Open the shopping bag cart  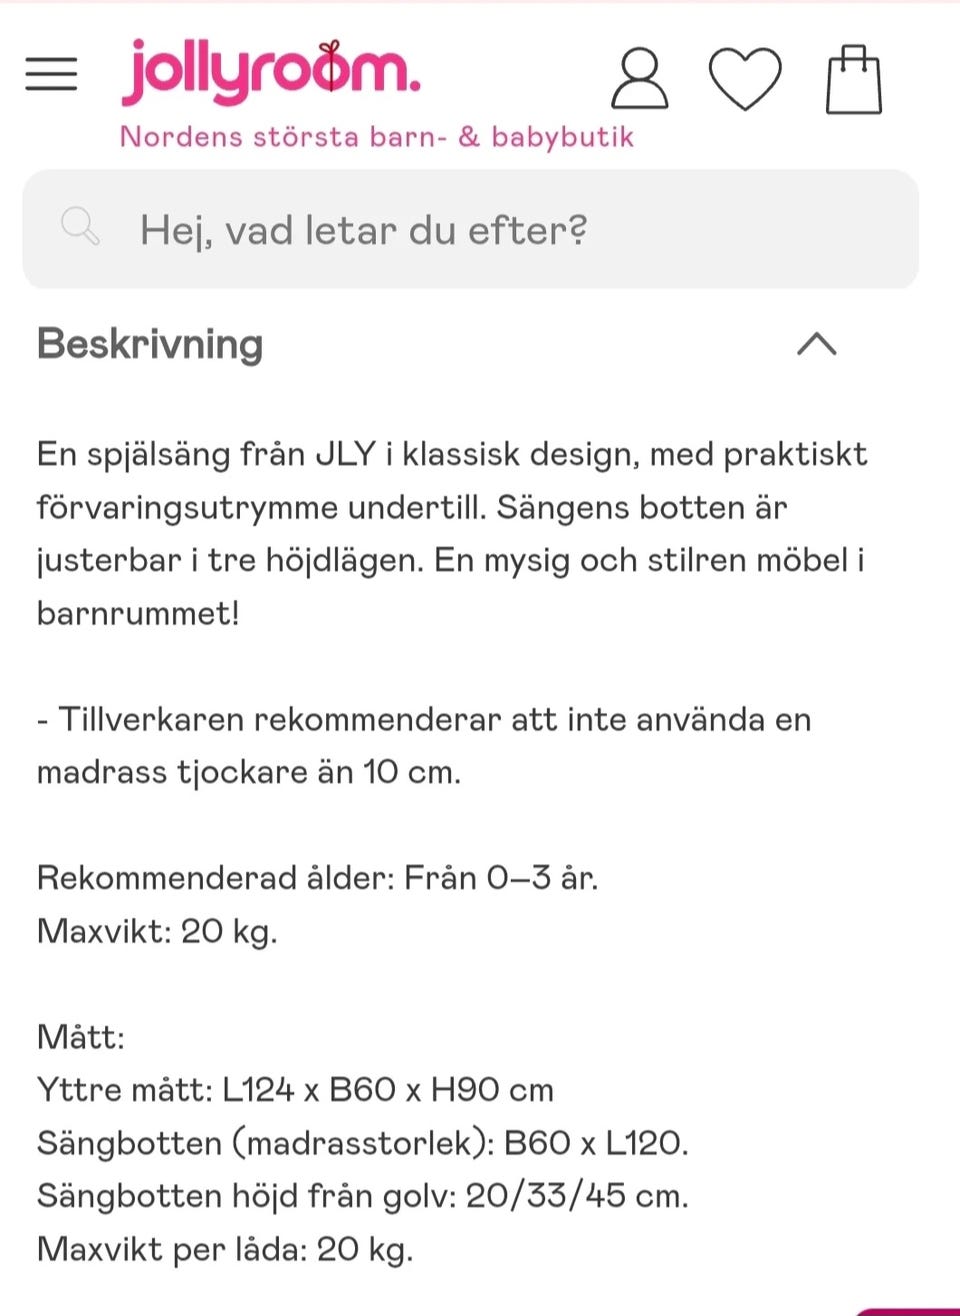coord(853,79)
